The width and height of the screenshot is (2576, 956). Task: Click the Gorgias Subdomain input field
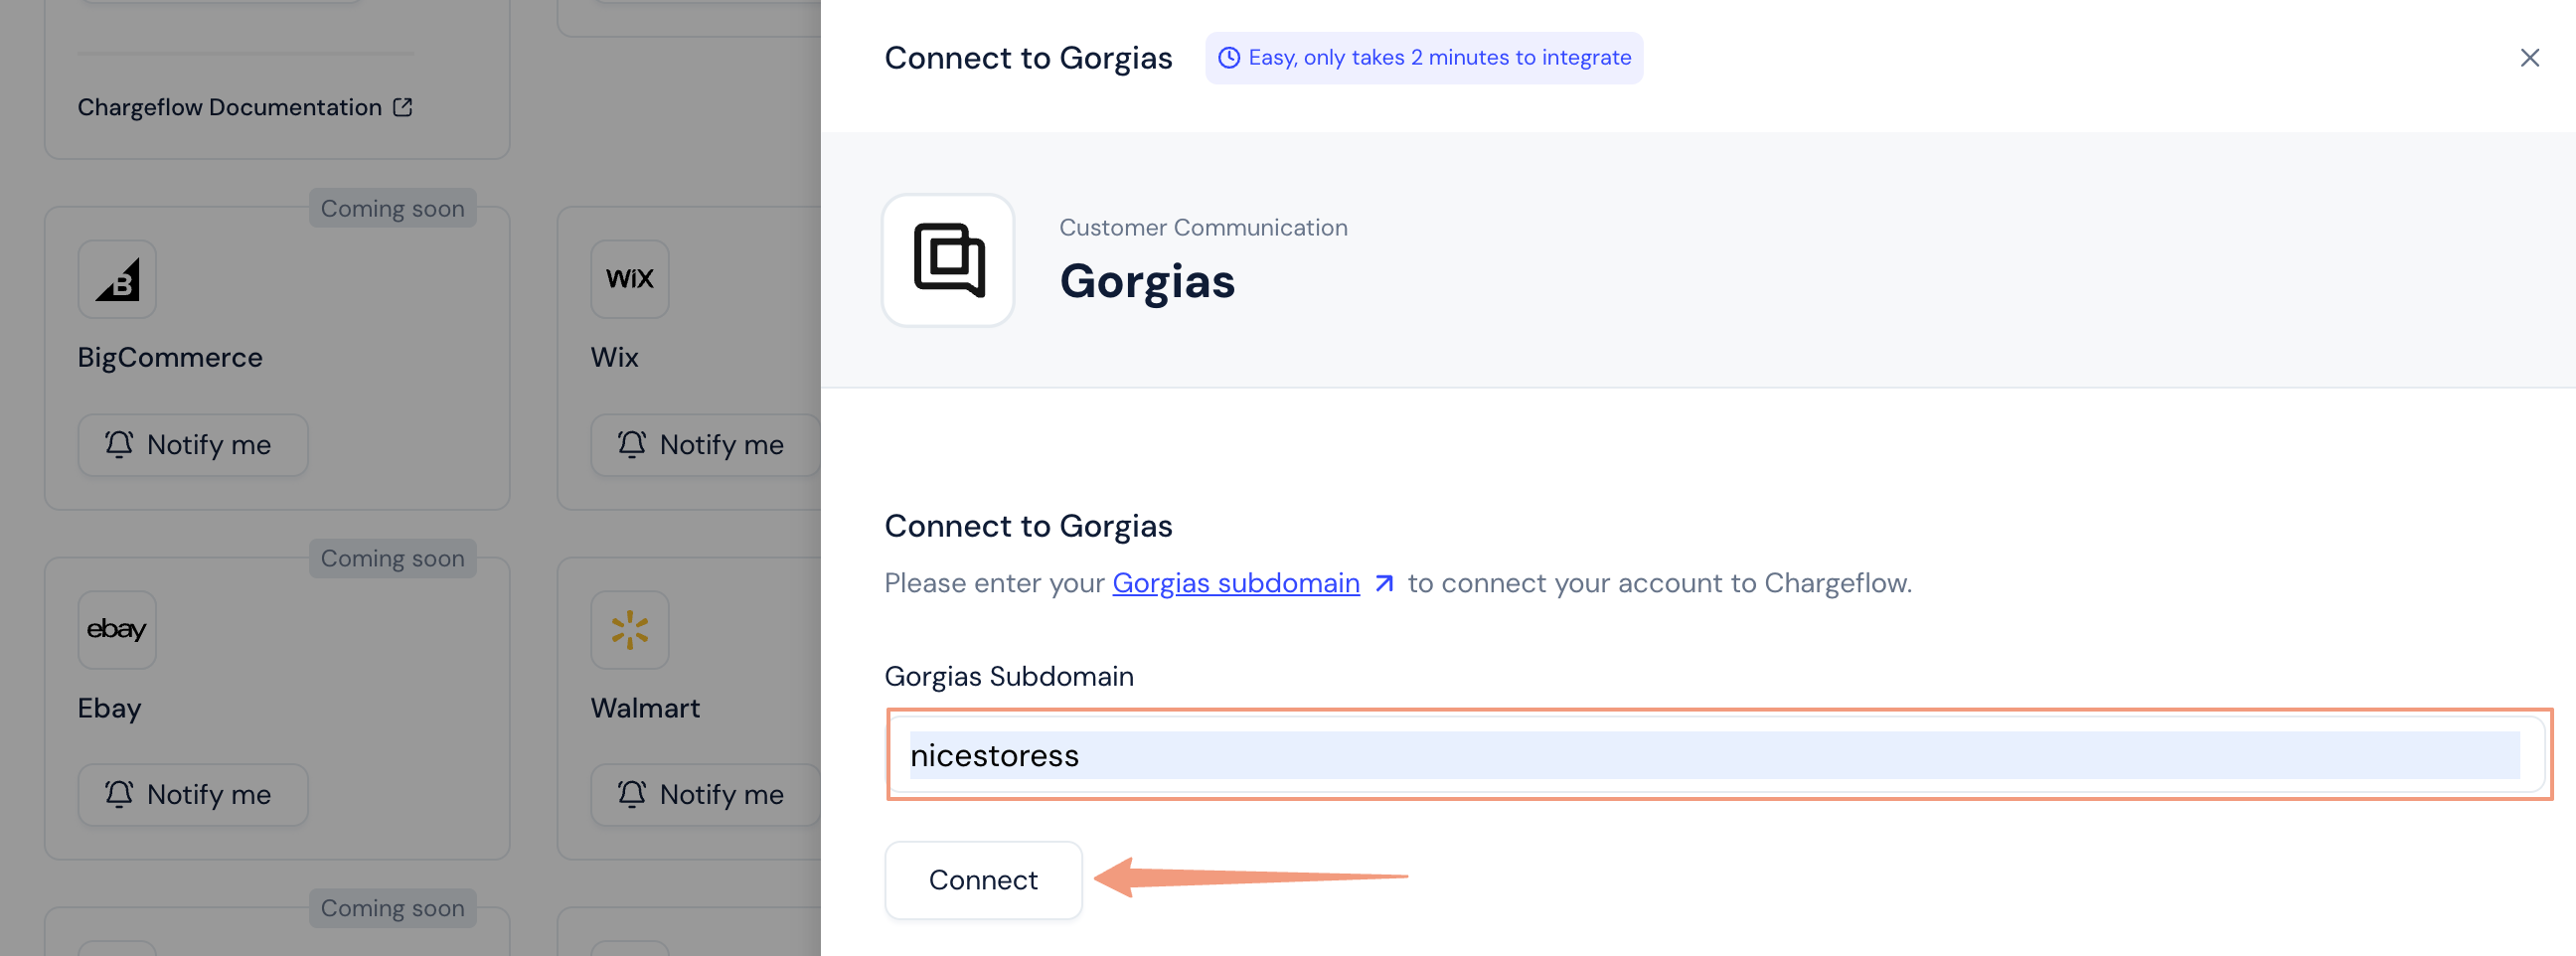1714,755
